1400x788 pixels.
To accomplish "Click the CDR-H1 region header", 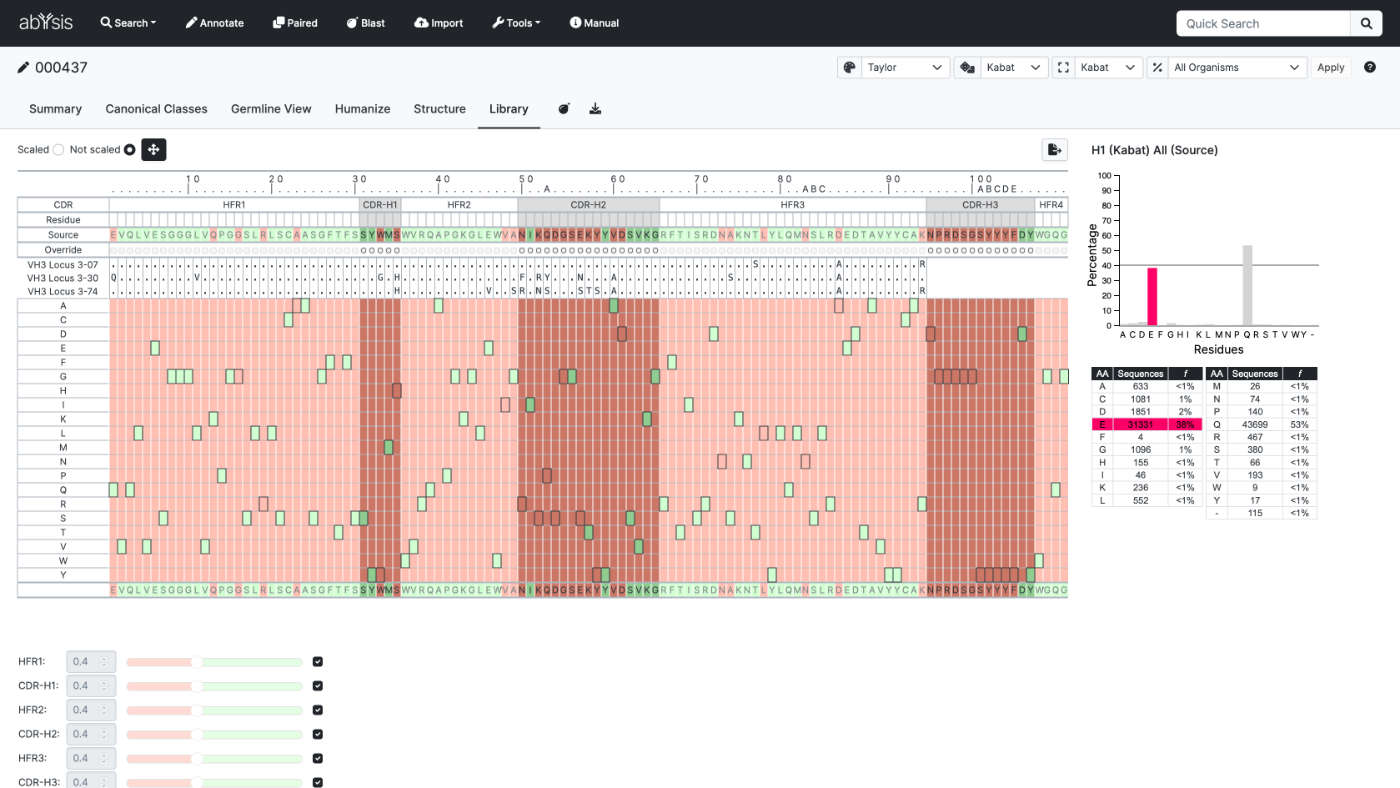I will pos(380,205).
